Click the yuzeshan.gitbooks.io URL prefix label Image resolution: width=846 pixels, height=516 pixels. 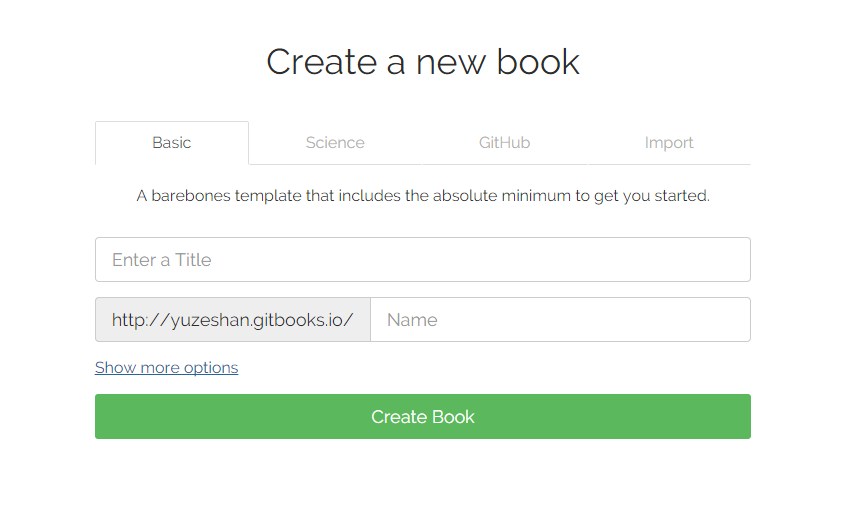[x=232, y=320]
